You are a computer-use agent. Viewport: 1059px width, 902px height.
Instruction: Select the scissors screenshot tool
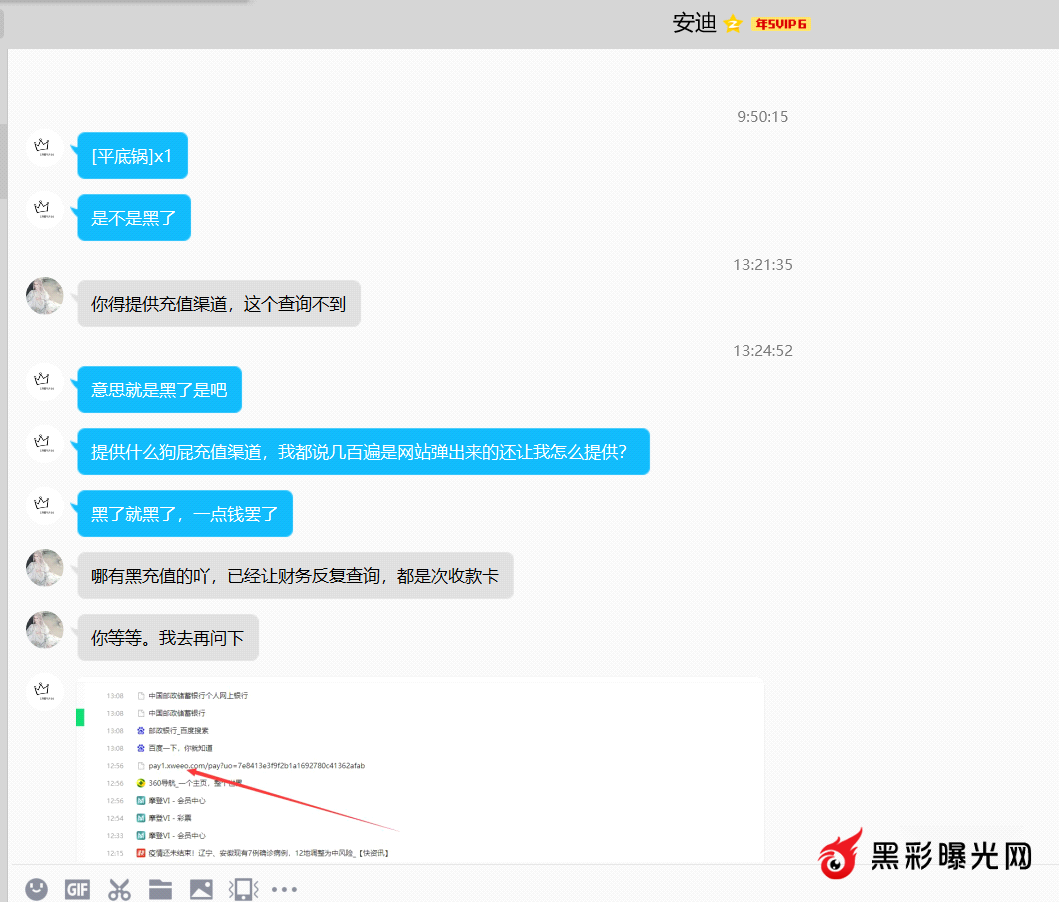[x=120, y=888]
